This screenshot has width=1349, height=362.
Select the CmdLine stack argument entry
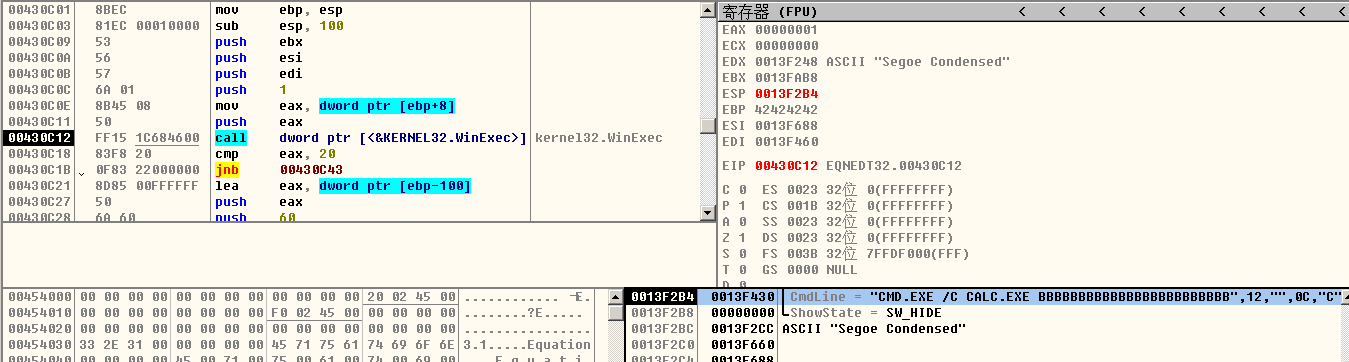pyautogui.click(x=1065, y=297)
